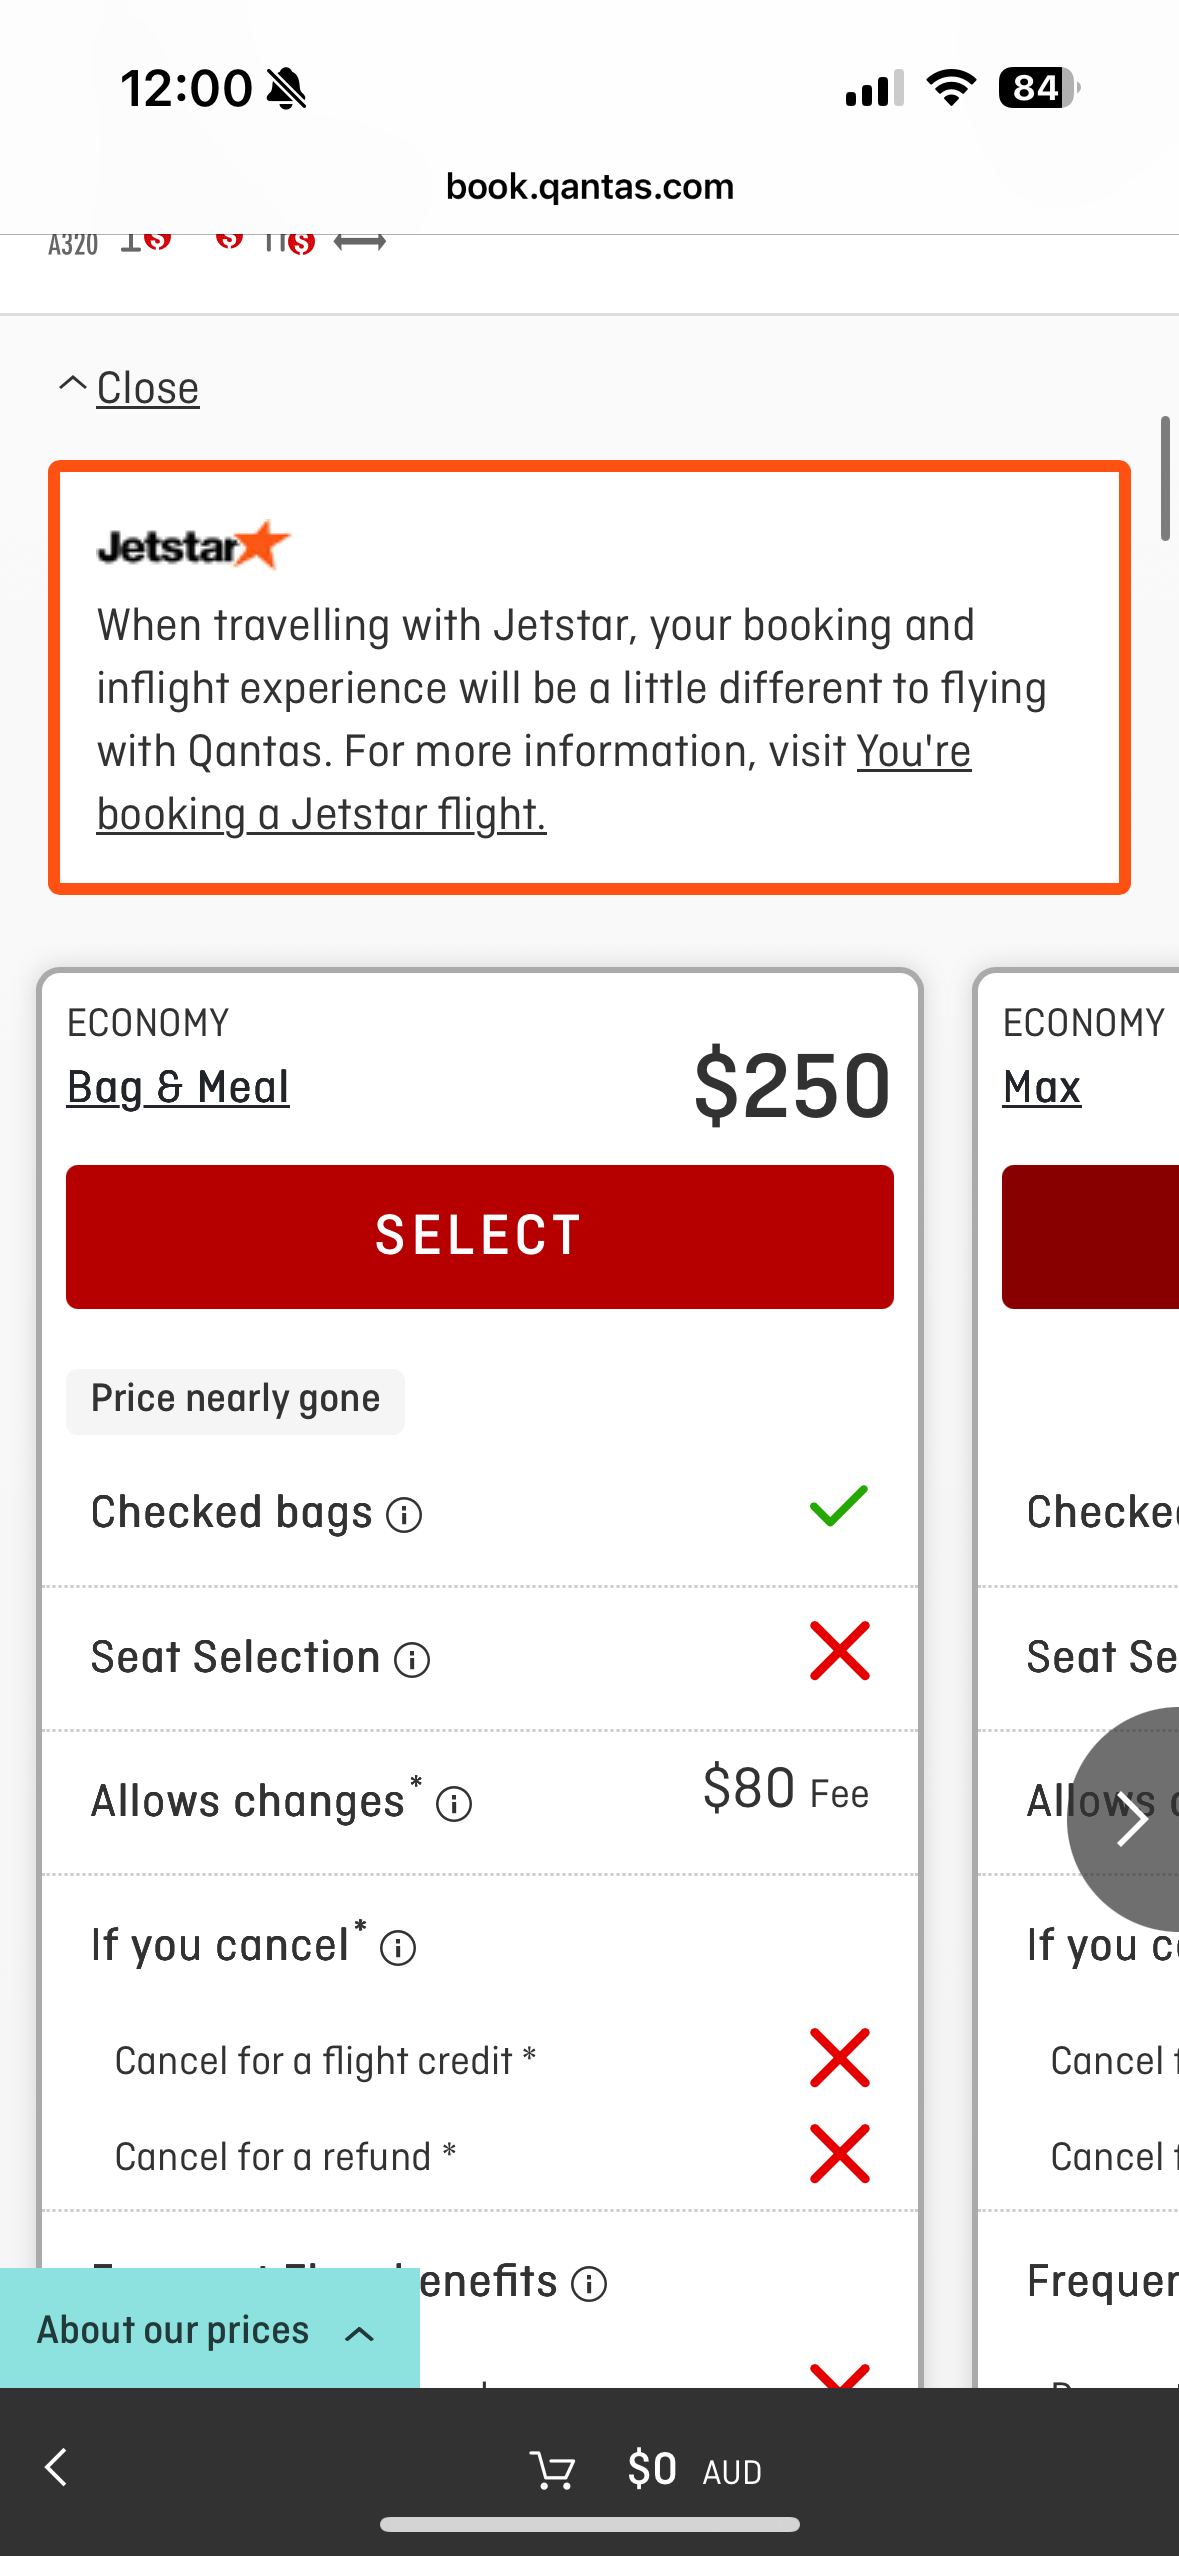Click the Close link
1179x2556 pixels.
[148, 388]
